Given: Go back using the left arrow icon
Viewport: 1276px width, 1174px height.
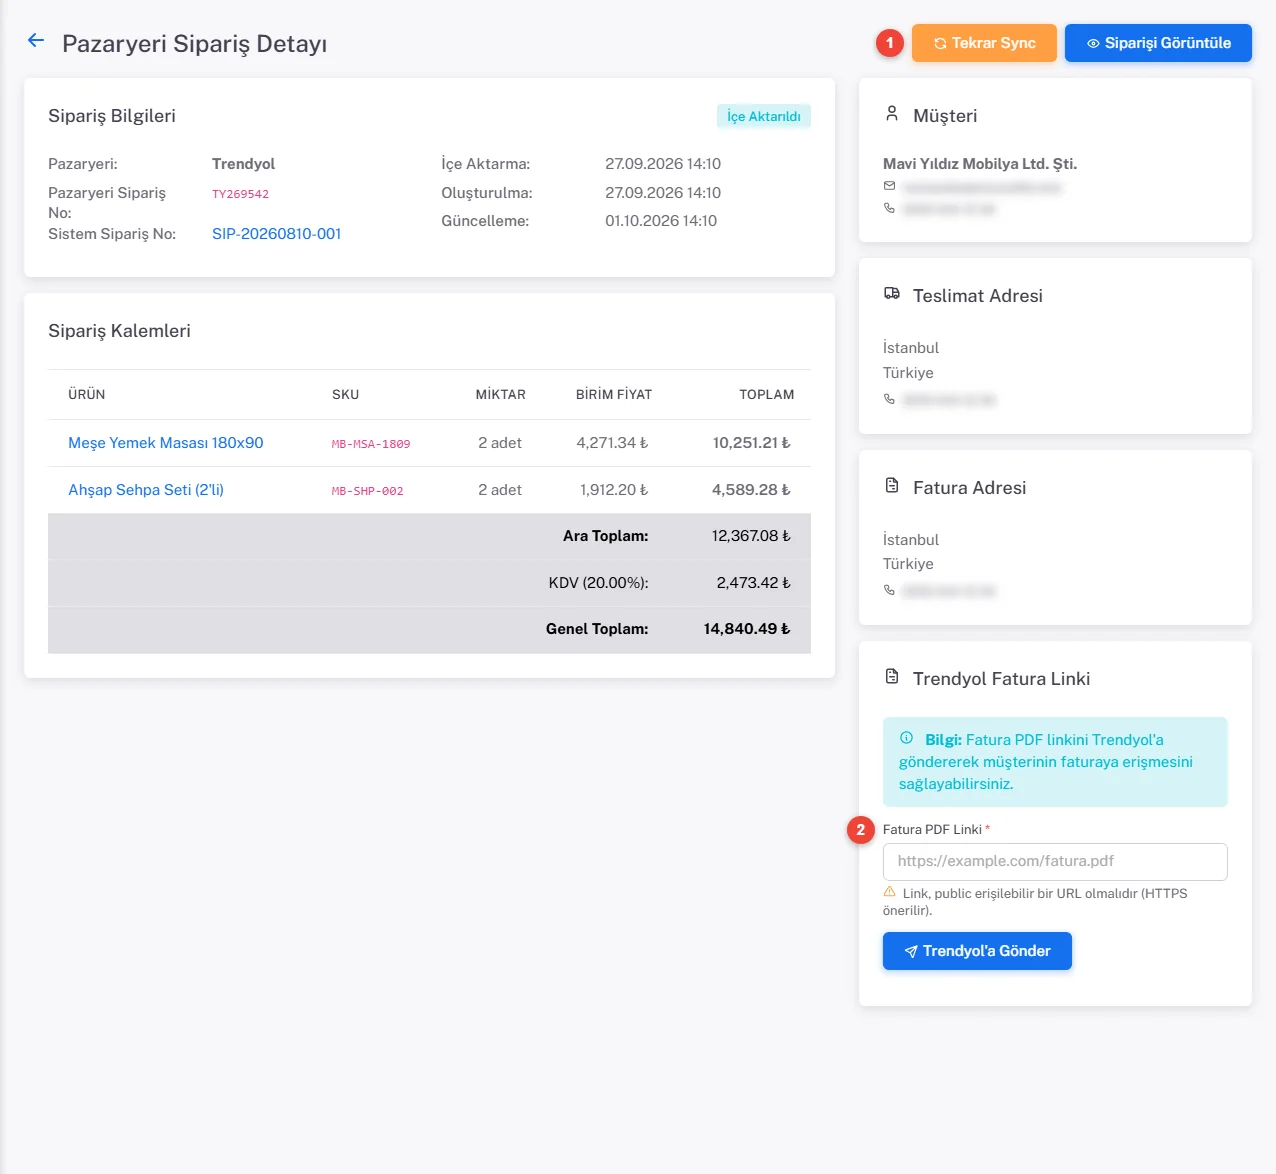Looking at the screenshot, I should click(x=36, y=40).
